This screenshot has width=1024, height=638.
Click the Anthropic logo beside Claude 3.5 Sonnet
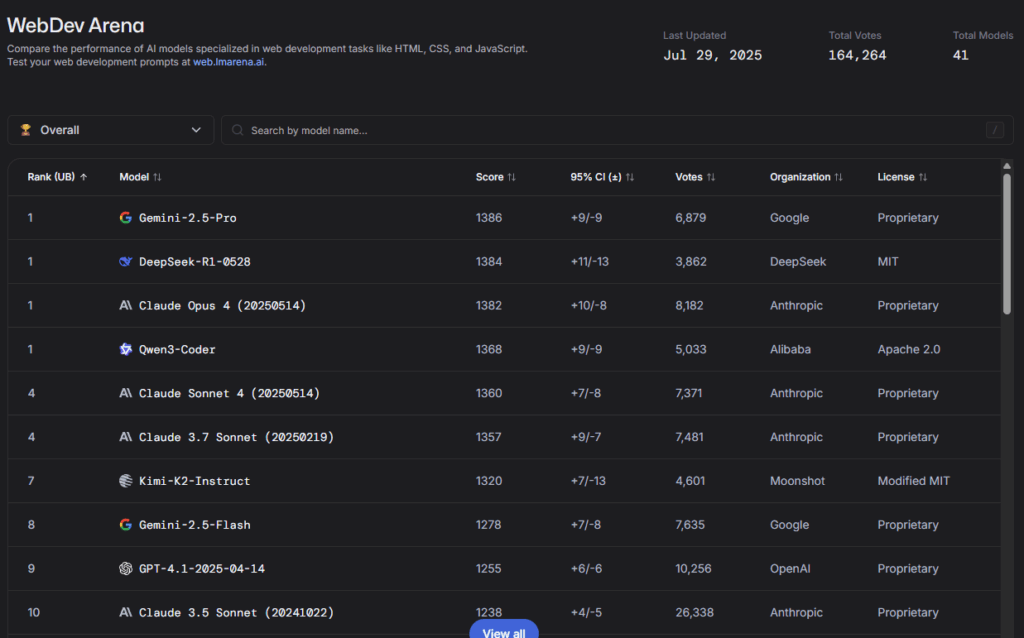click(x=125, y=612)
